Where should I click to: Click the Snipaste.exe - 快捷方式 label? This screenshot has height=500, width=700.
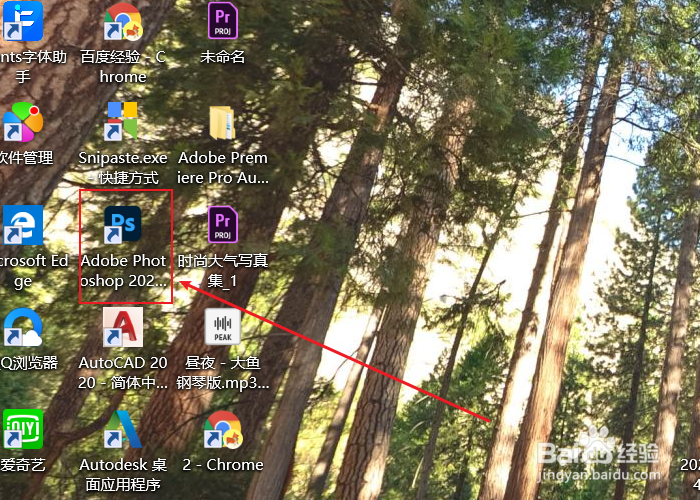pos(123,168)
